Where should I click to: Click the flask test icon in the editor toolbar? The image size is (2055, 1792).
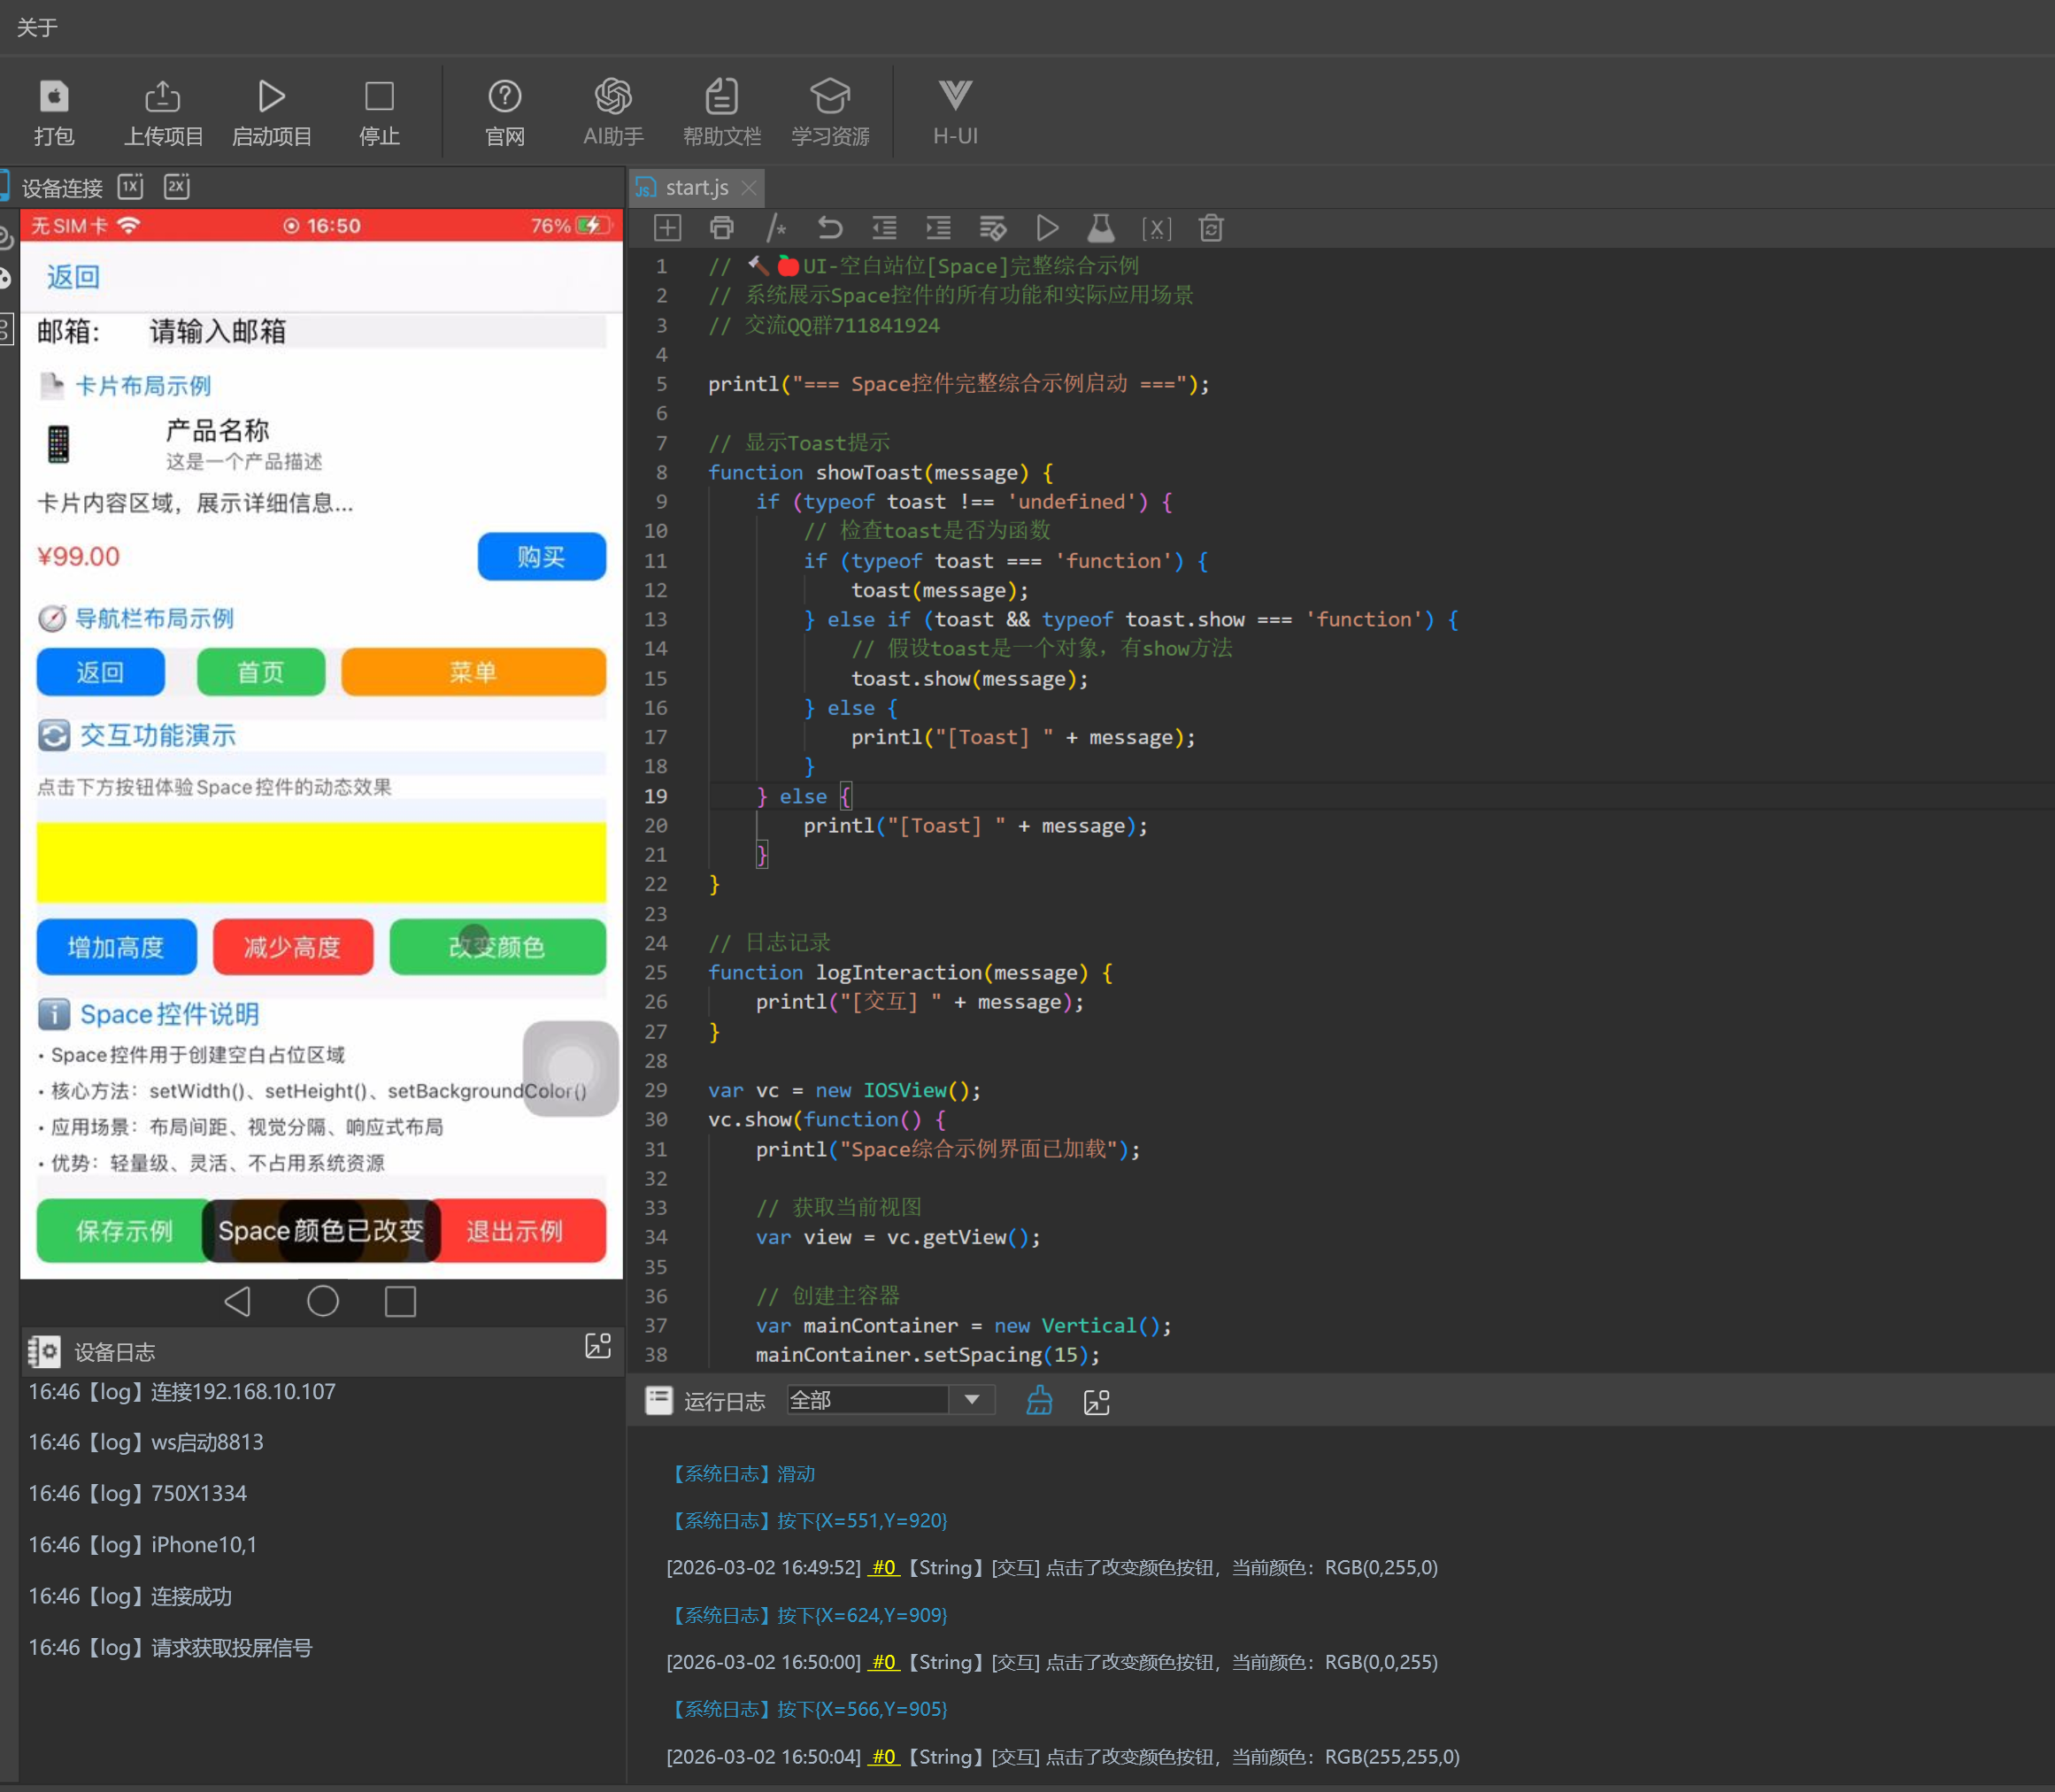1101,228
